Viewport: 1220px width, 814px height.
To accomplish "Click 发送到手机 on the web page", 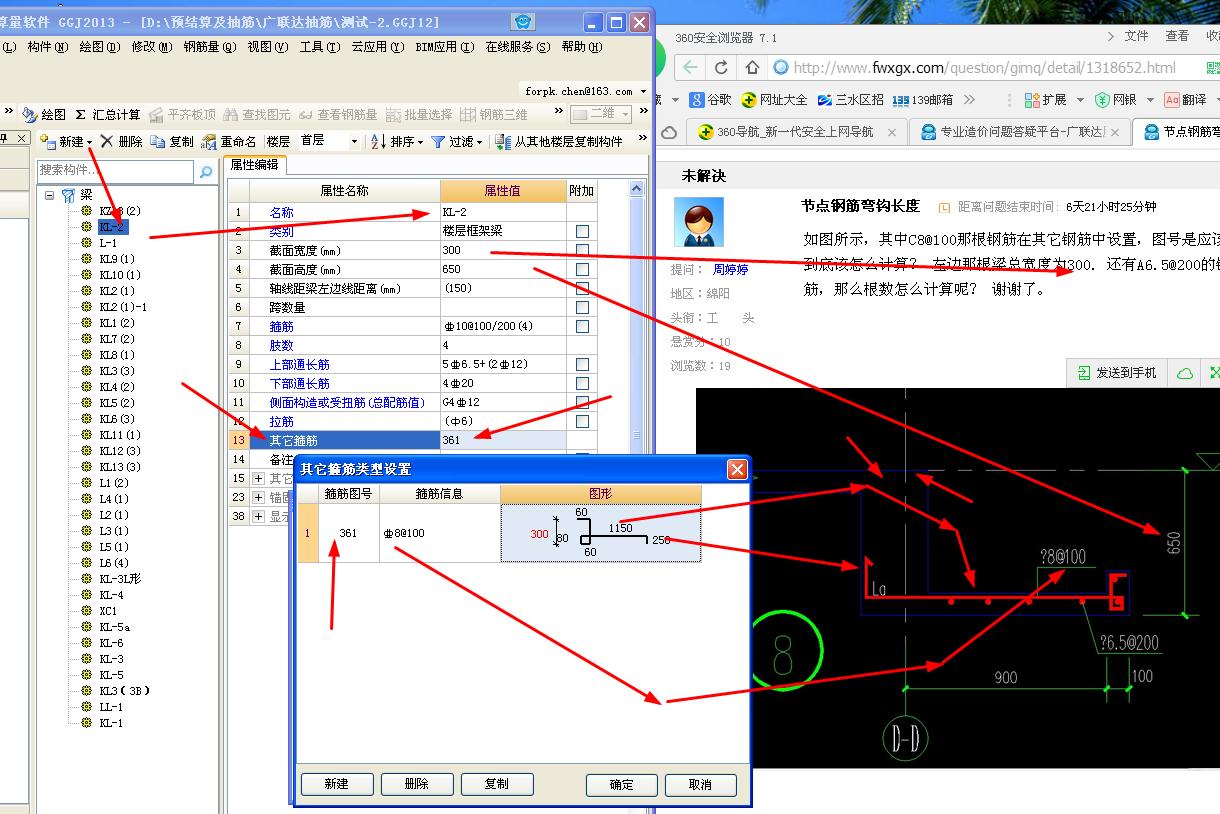I will click(1116, 373).
